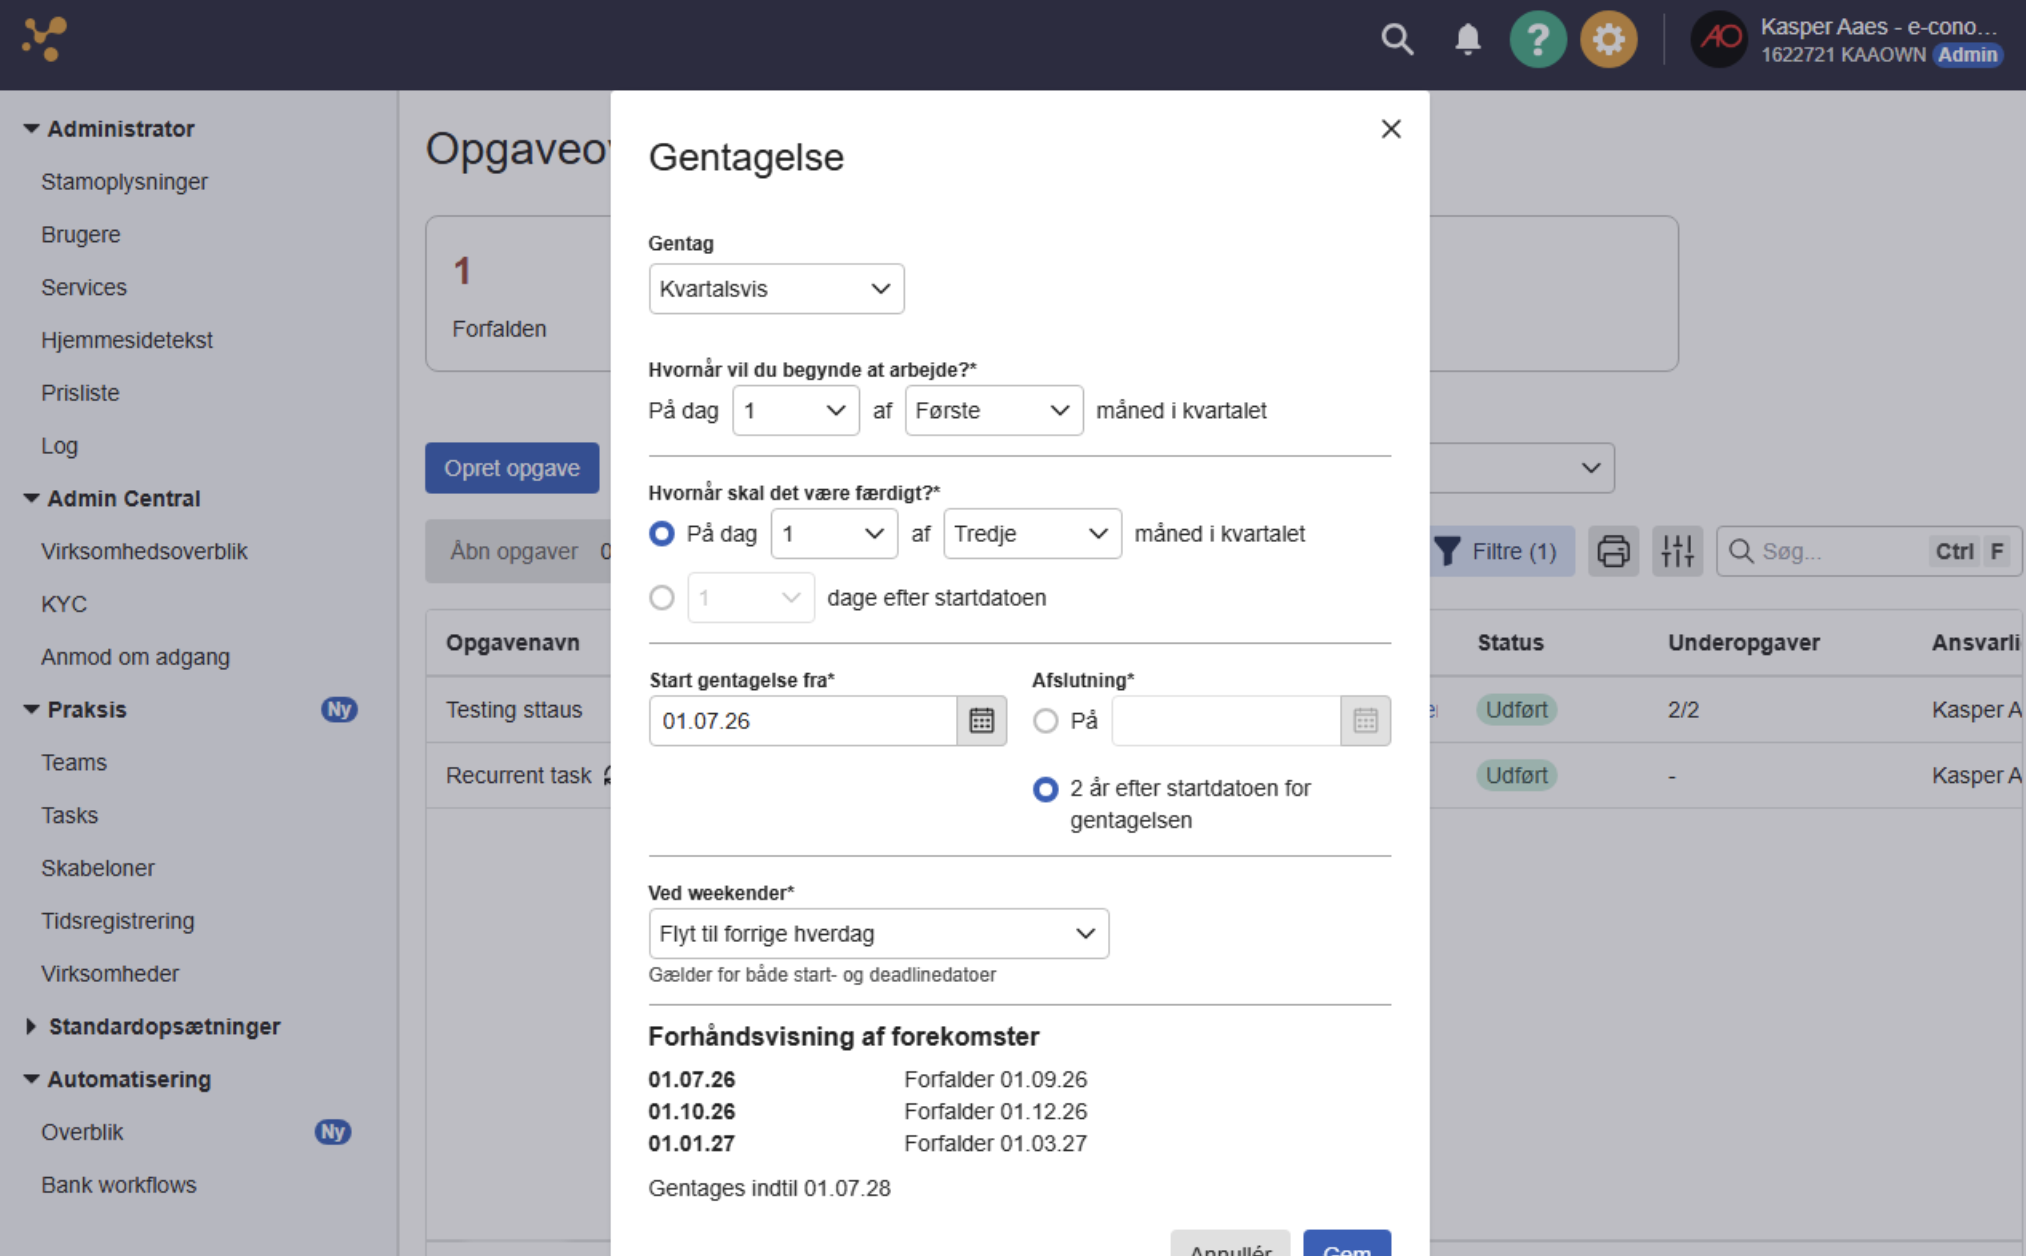
Task: Open calendar picker for Start gentagelse fra
Action: click(981, 721)
